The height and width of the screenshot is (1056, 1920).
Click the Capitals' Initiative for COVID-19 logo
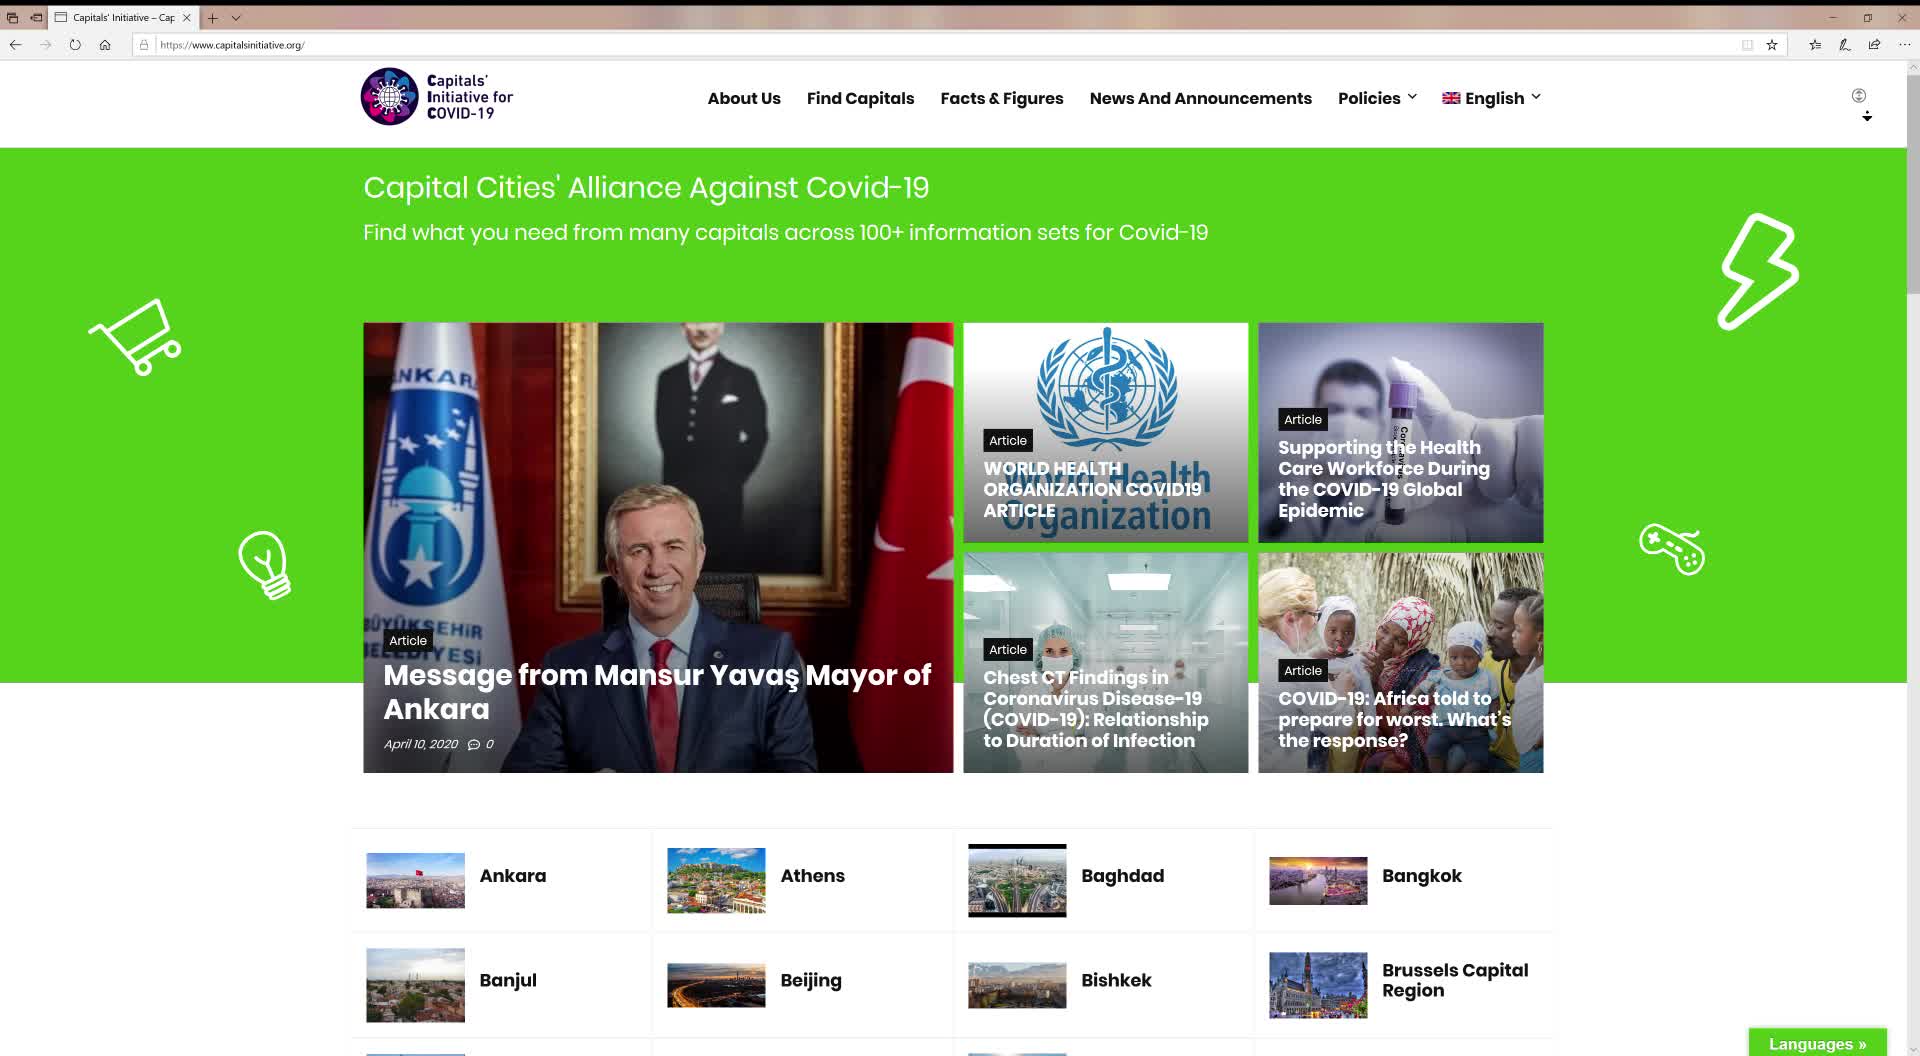click(x=437, y=97)
